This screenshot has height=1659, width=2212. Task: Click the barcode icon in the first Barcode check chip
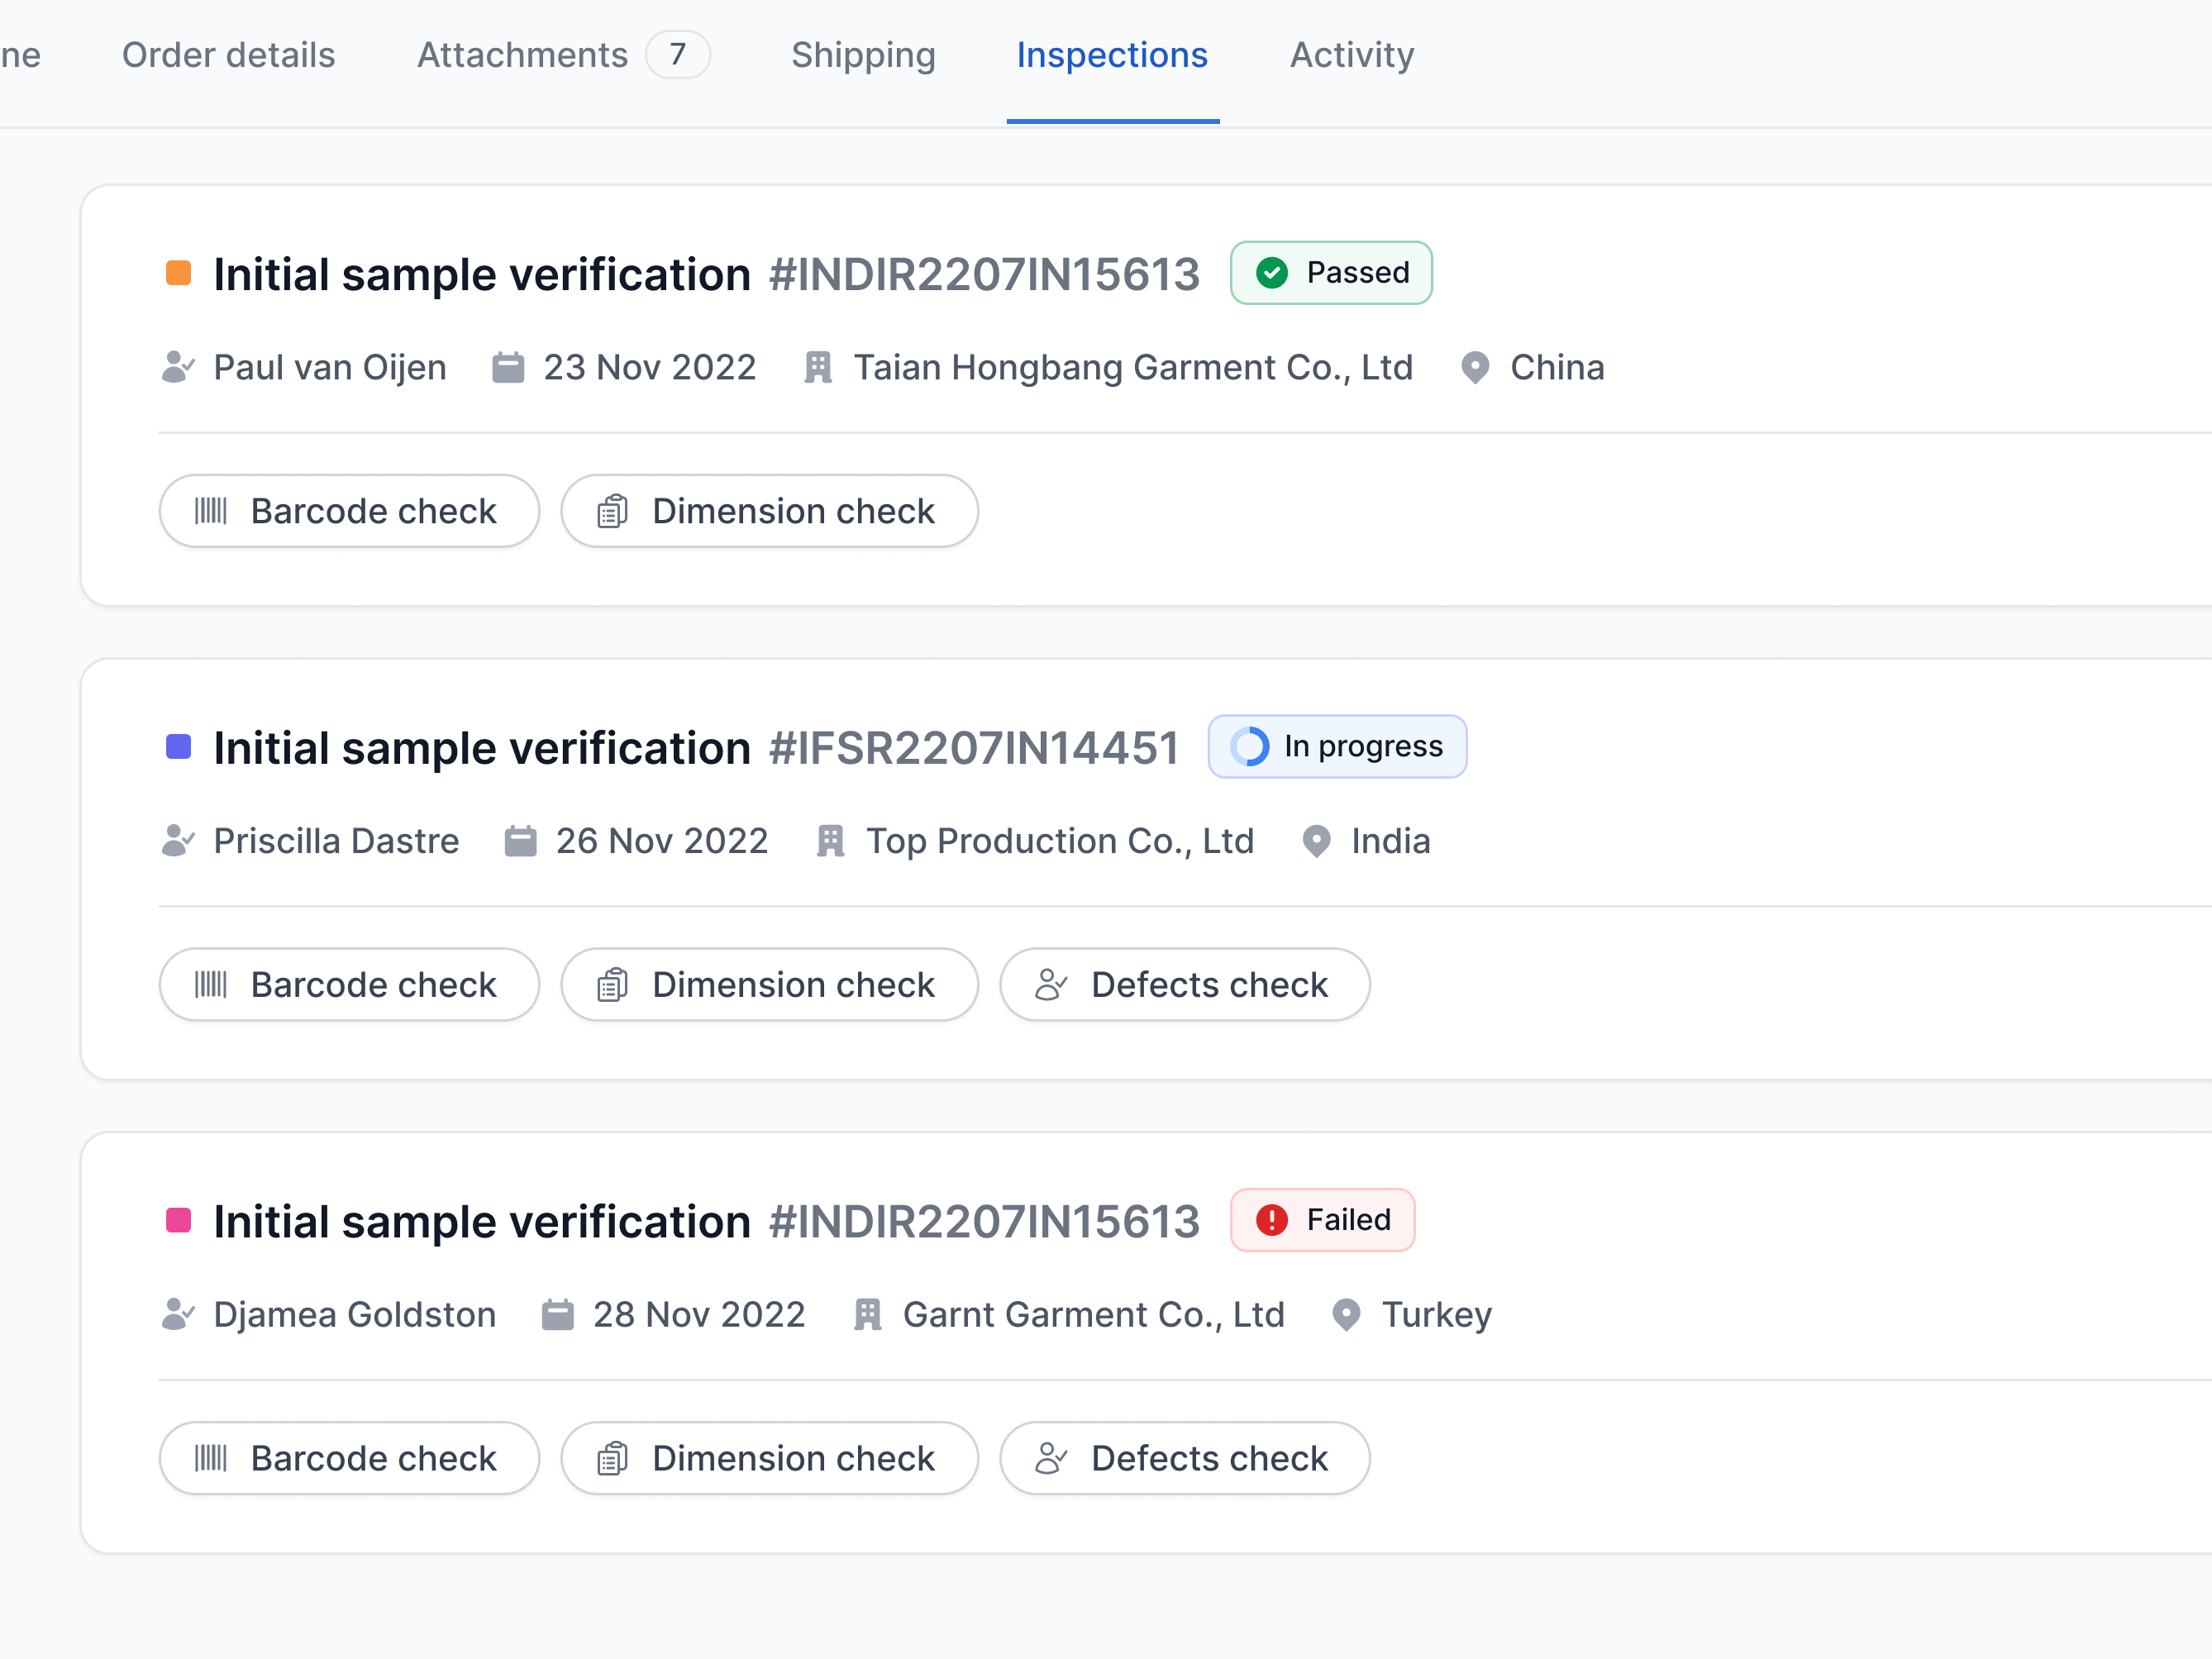click(212, 510)
